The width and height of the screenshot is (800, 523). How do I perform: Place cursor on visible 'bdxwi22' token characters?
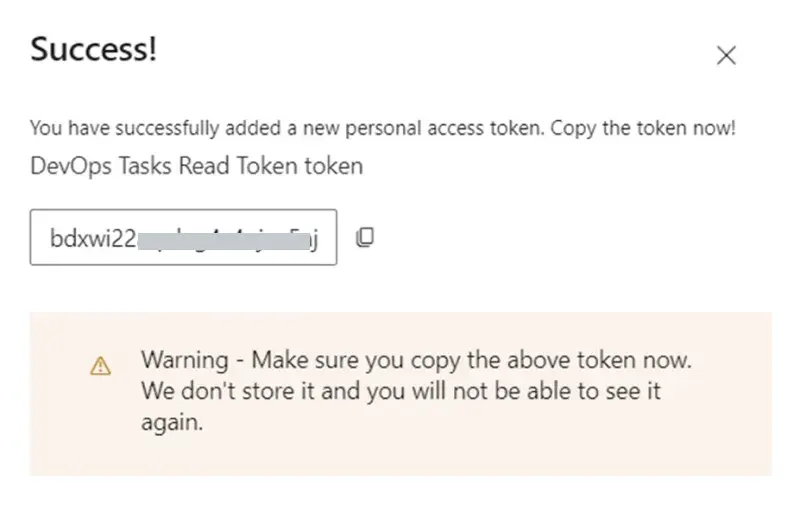pos(93,238)
